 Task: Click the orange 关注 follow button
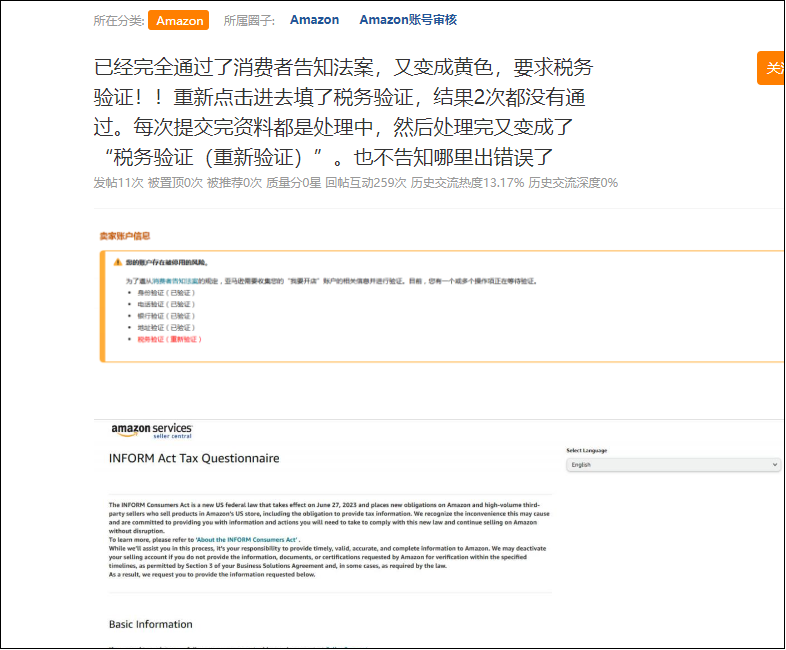(x=771, y=68)
